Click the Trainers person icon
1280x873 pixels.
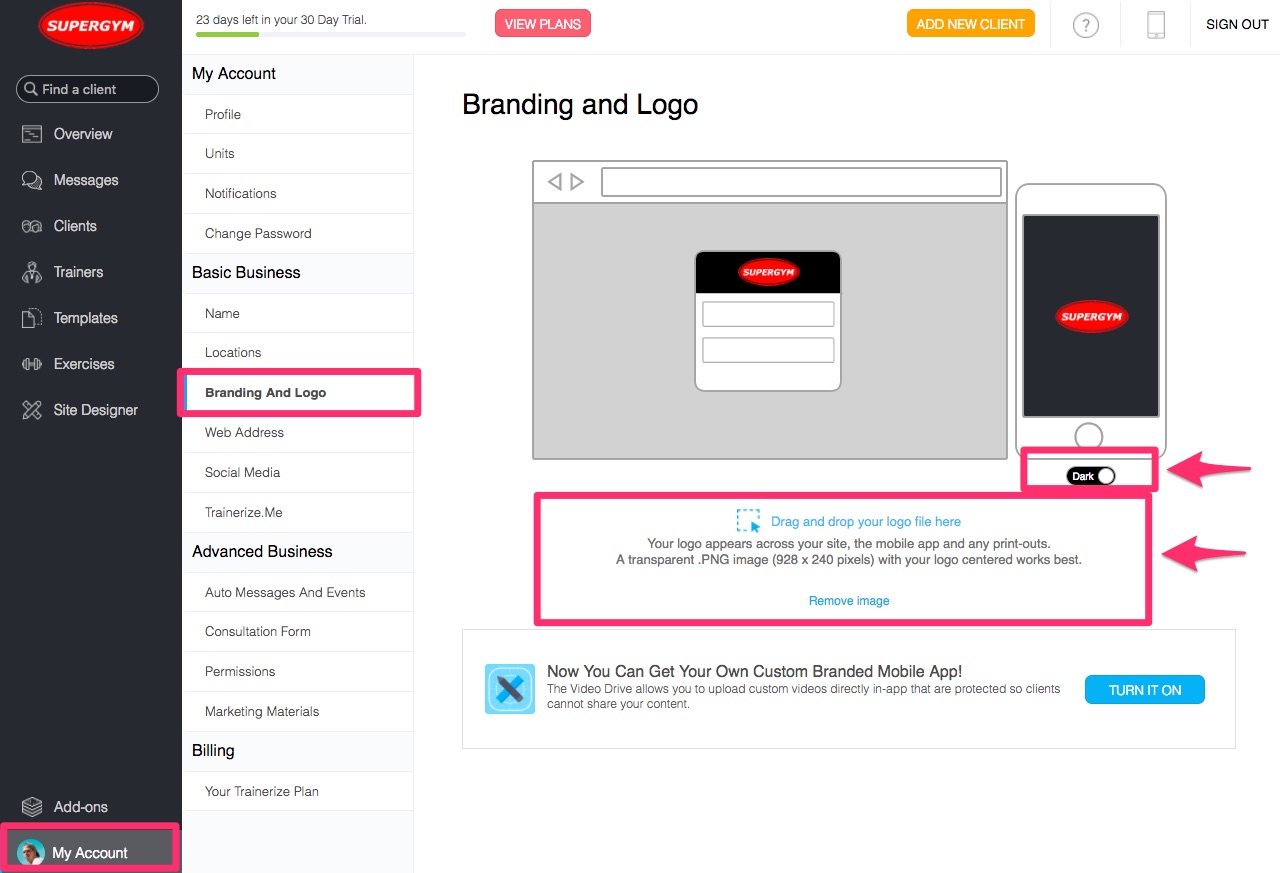click(x=32, y=272)
